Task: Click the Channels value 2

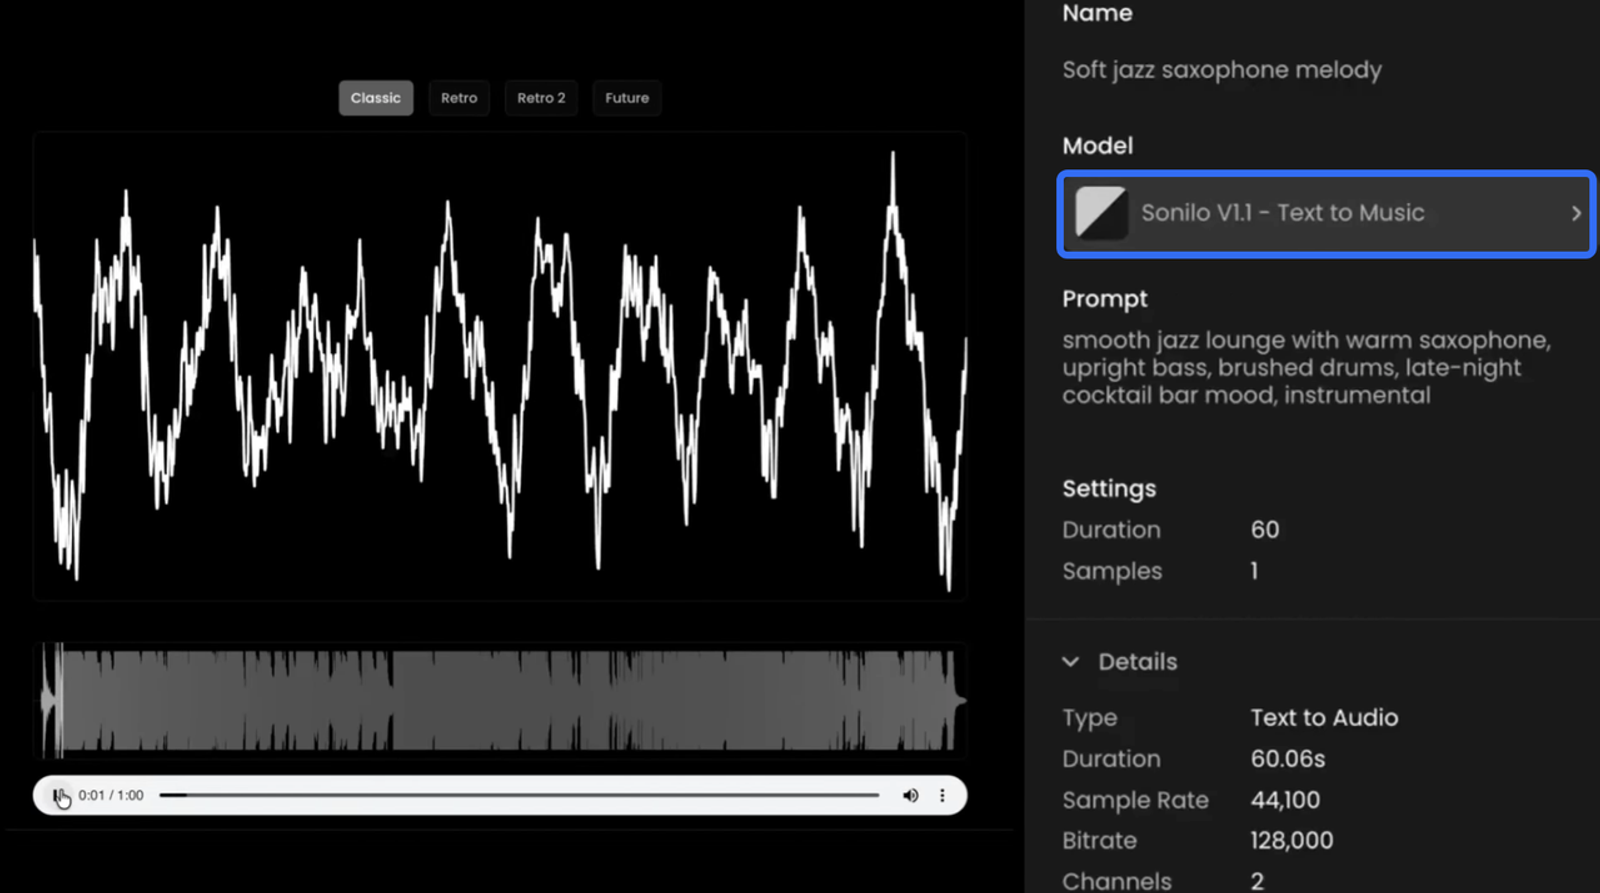Action: tap(1257, 881)
